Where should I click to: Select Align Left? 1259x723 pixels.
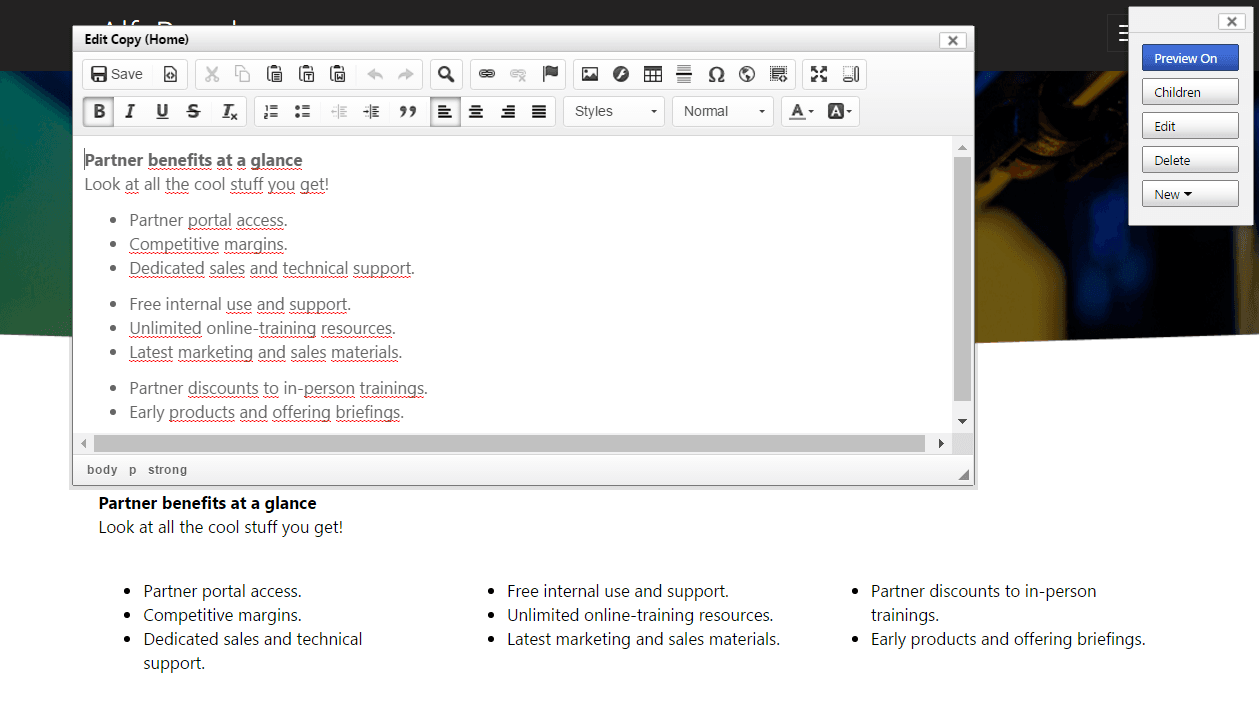445,111
